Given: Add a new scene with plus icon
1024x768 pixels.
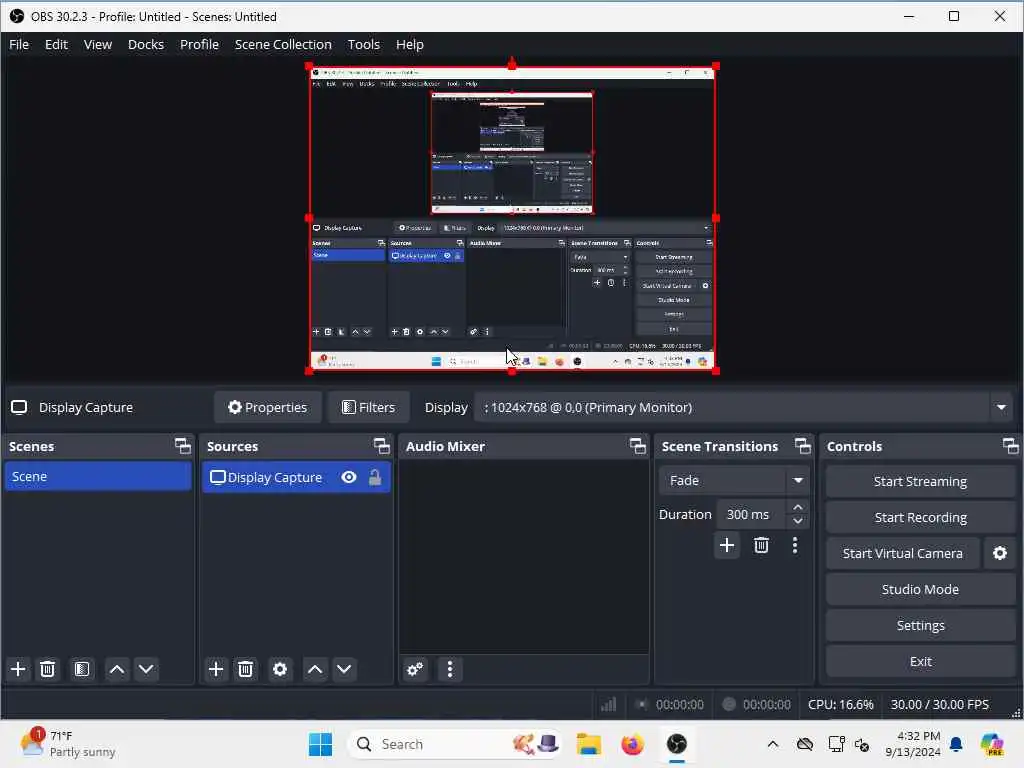Looking at the screenshot, I should pos(18,669).
